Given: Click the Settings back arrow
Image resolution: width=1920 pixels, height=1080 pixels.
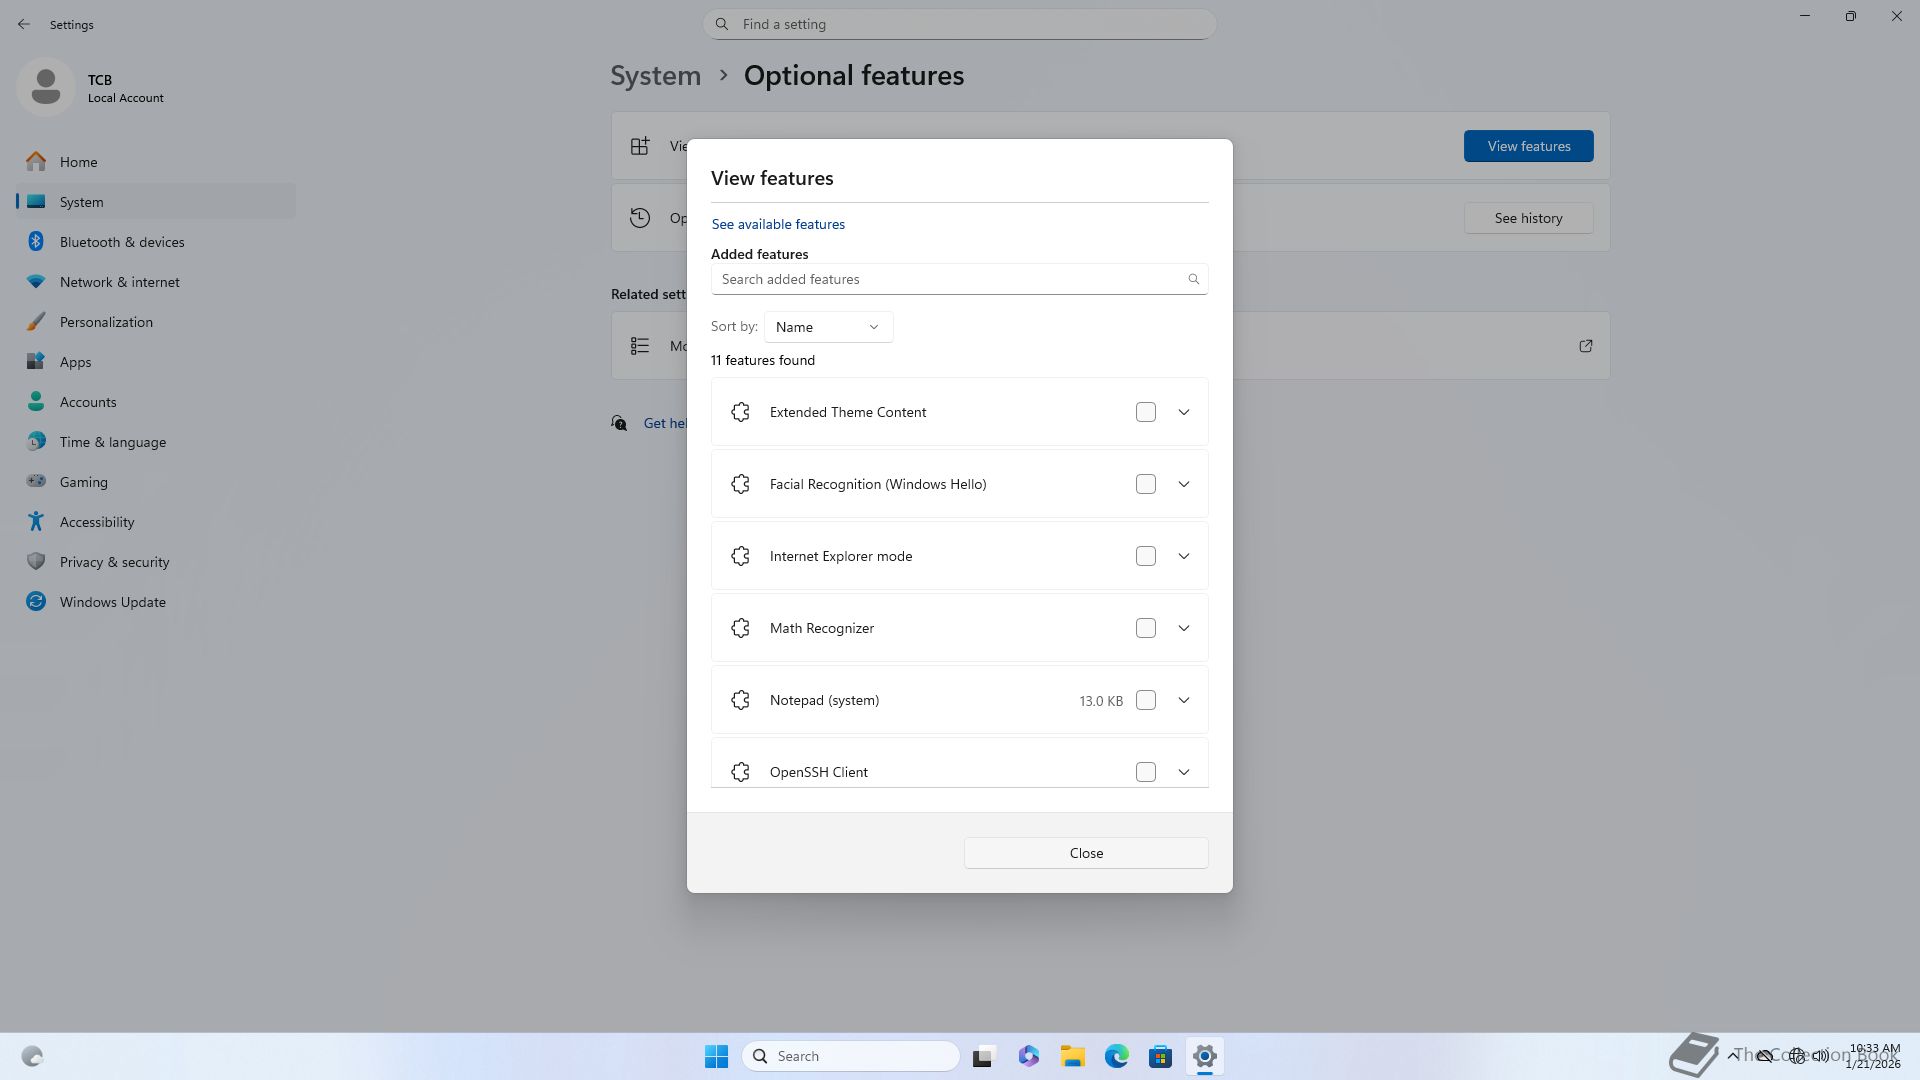Looking at the screenshot, I should (24, 24).
